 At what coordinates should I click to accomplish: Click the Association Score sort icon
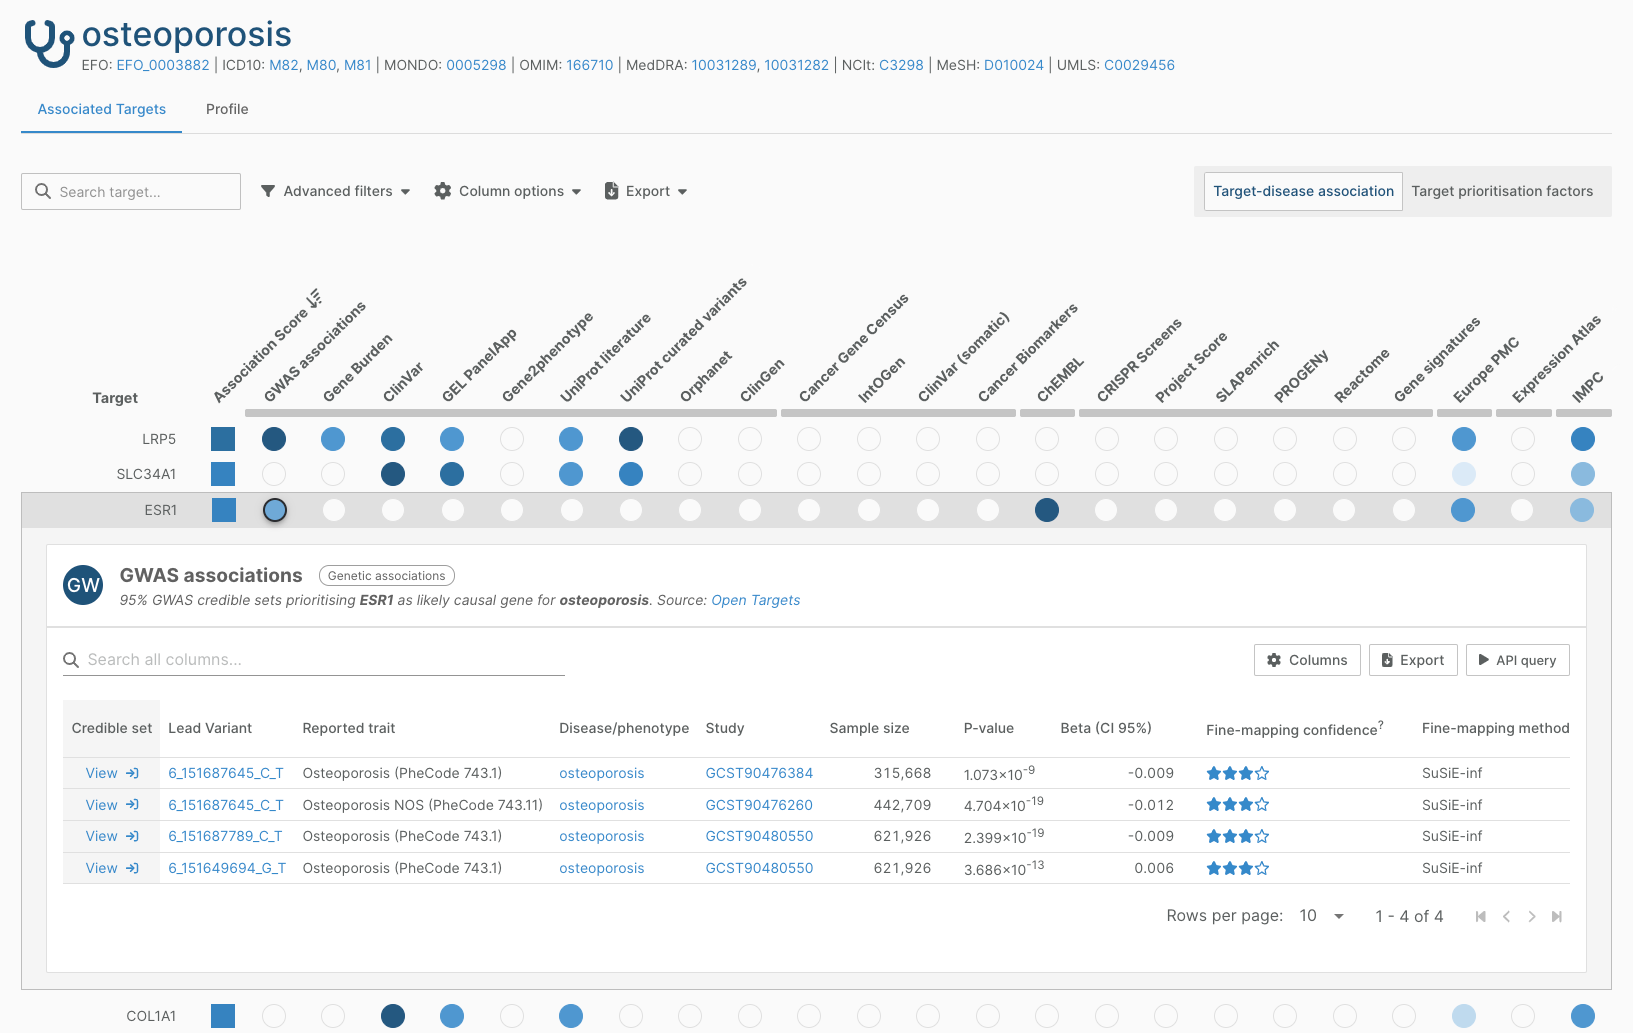click(x=314, y=298)
